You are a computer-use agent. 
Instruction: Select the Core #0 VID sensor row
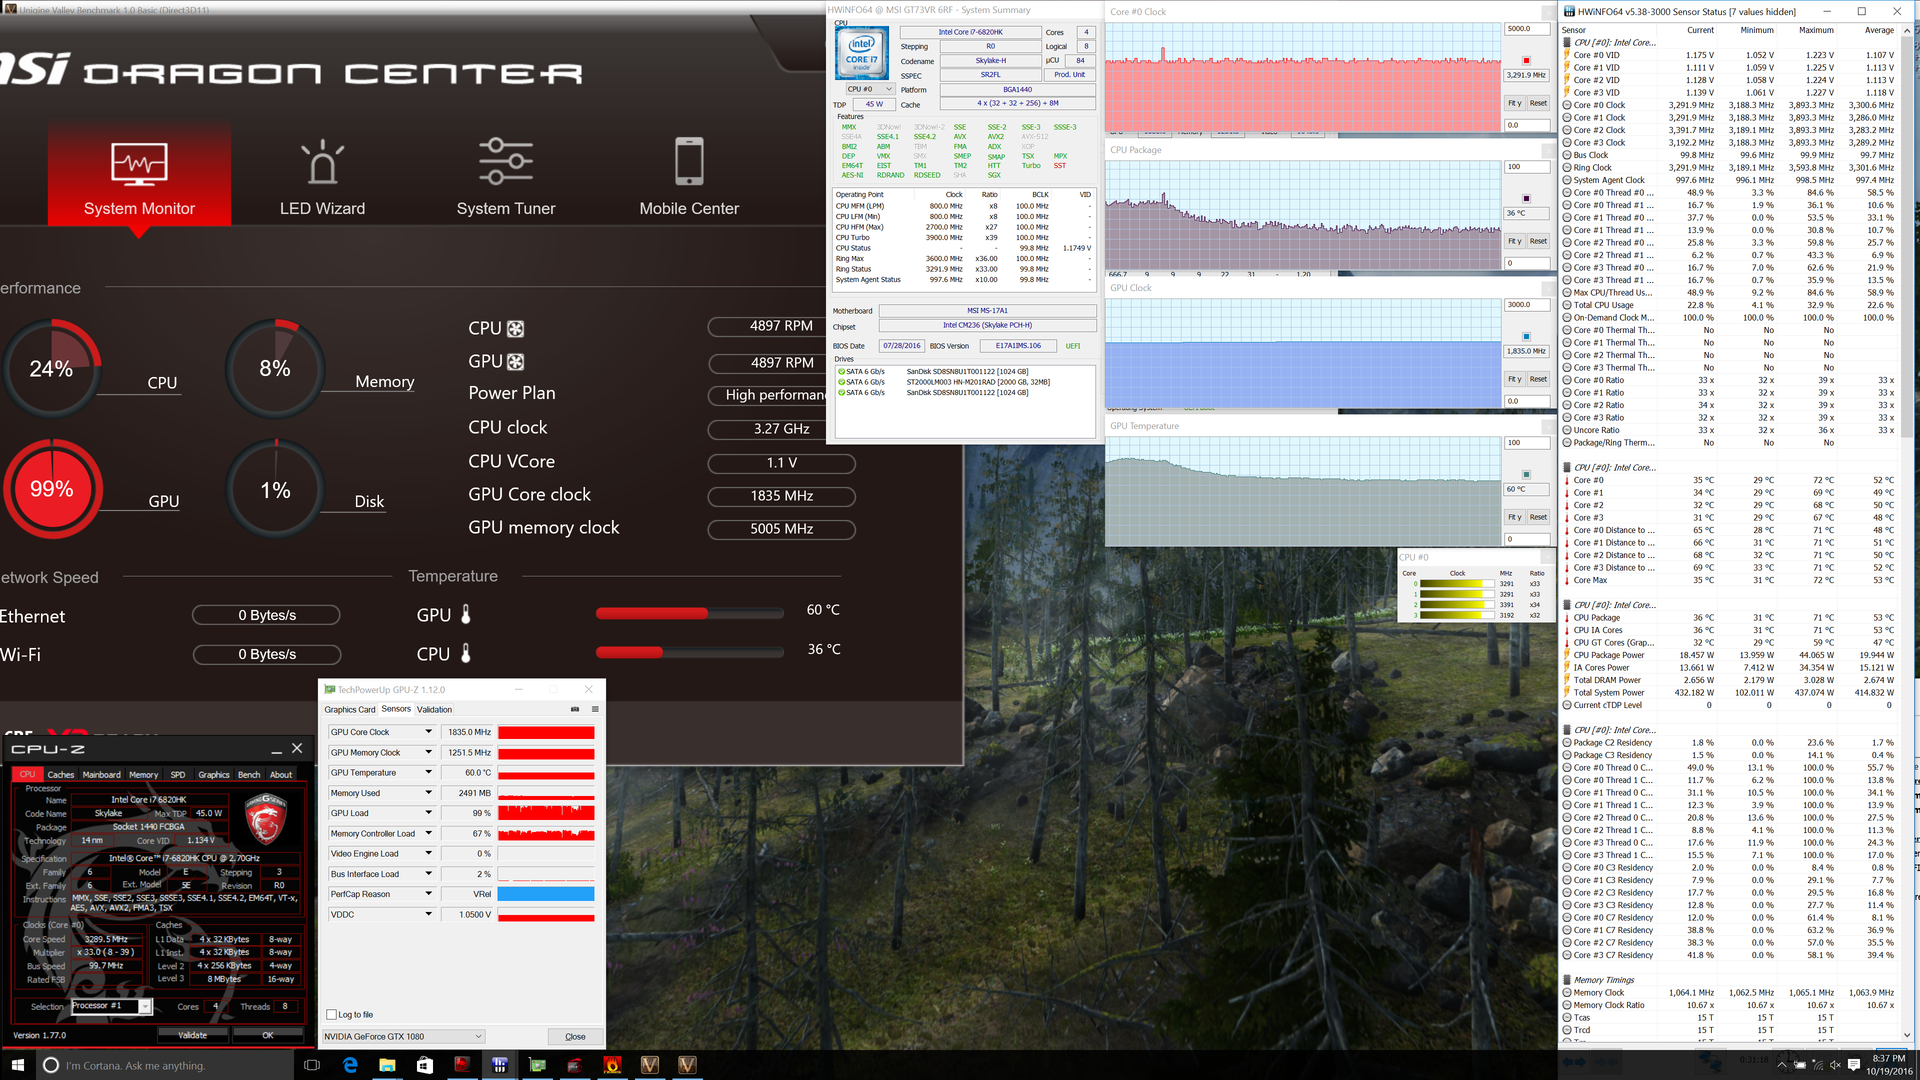pyautogui.click(x=1731, y=55)
